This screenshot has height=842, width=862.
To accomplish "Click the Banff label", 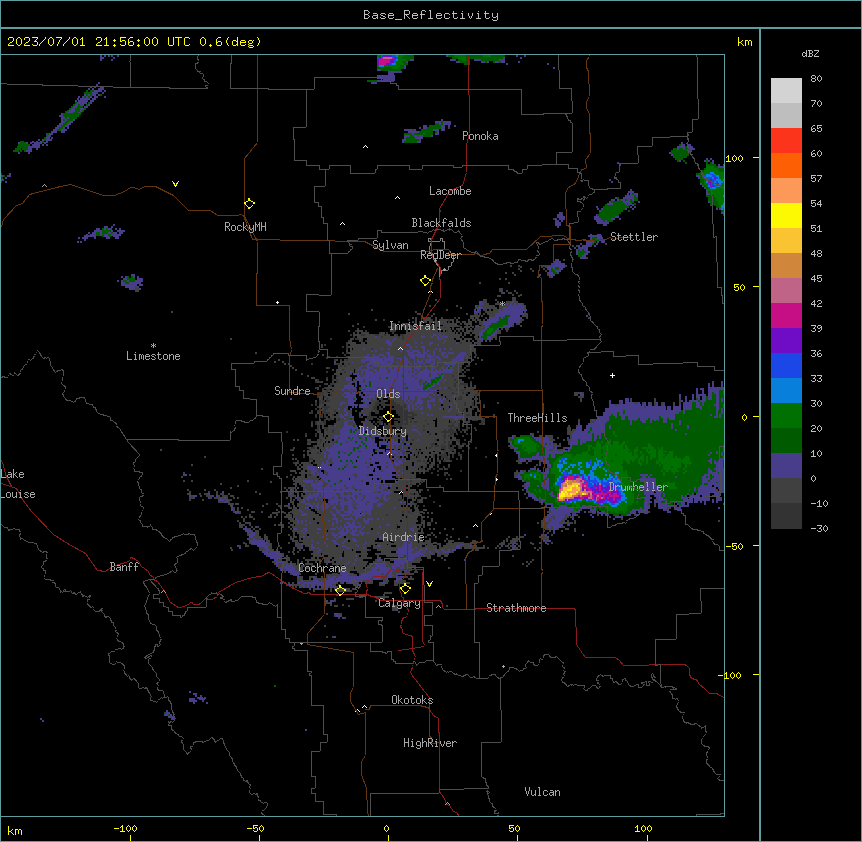I will pos(124,567).
